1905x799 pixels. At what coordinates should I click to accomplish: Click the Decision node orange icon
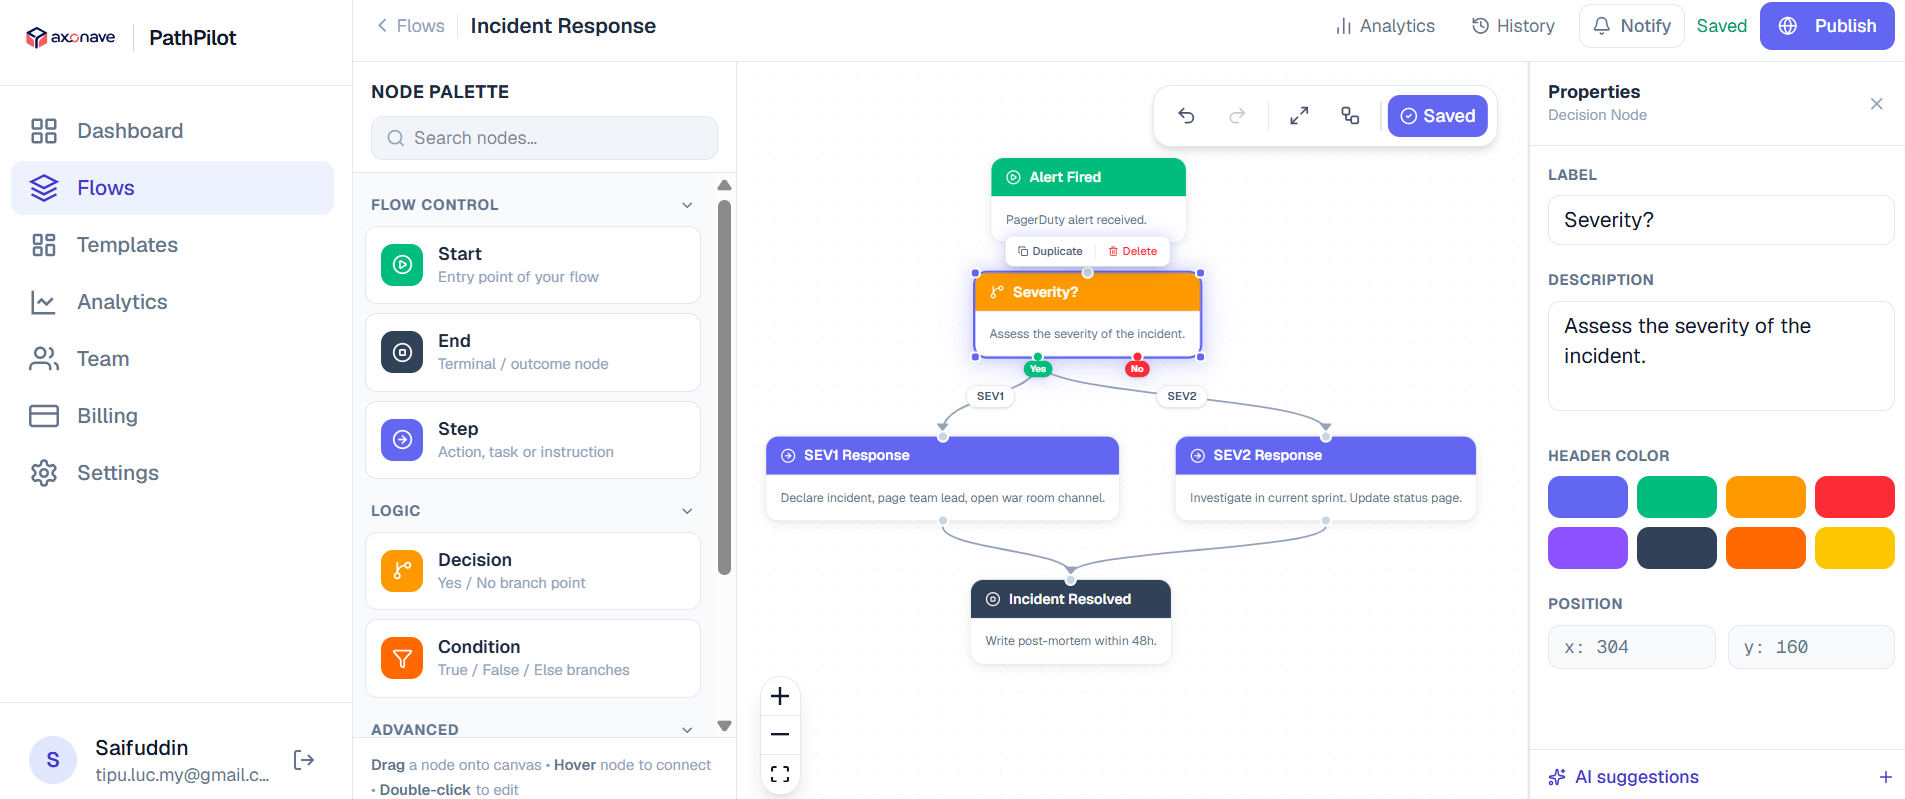(402, 571)
